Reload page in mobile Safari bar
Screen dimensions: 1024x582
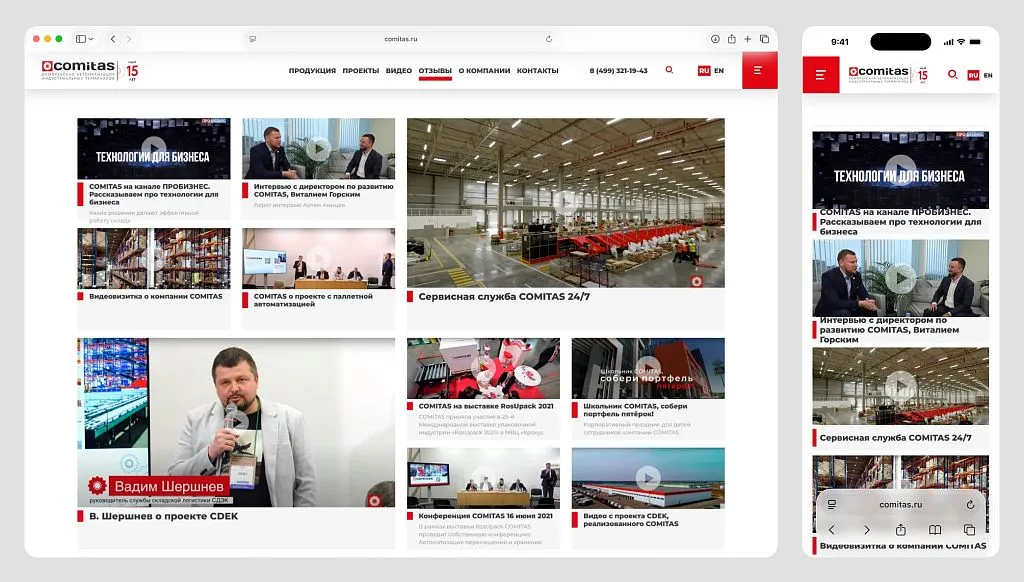970,504
